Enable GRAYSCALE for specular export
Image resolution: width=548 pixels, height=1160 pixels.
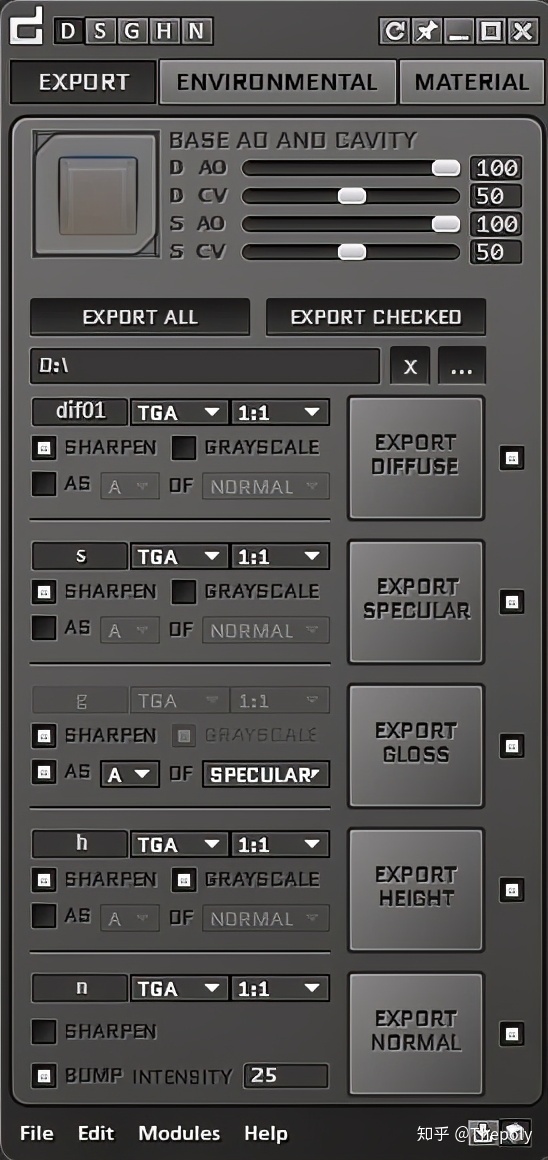(x=183, y=591)
